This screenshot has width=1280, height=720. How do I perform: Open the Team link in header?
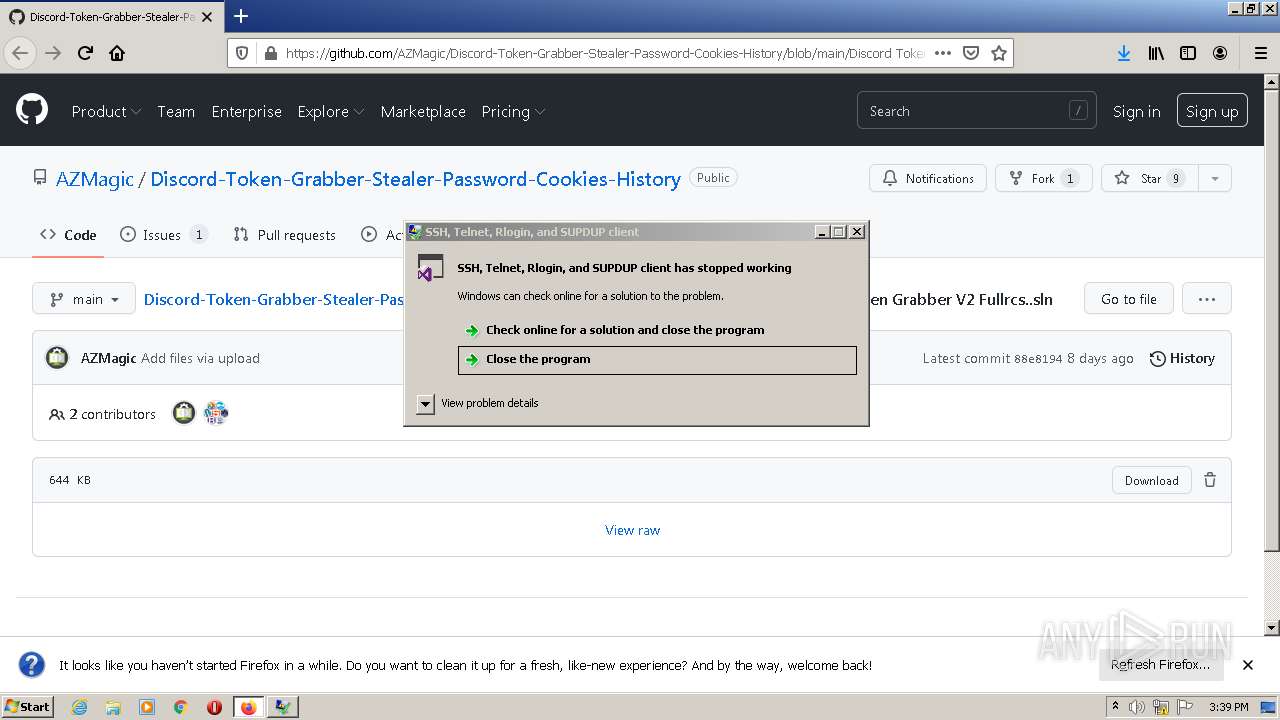[x=176, y=111]
